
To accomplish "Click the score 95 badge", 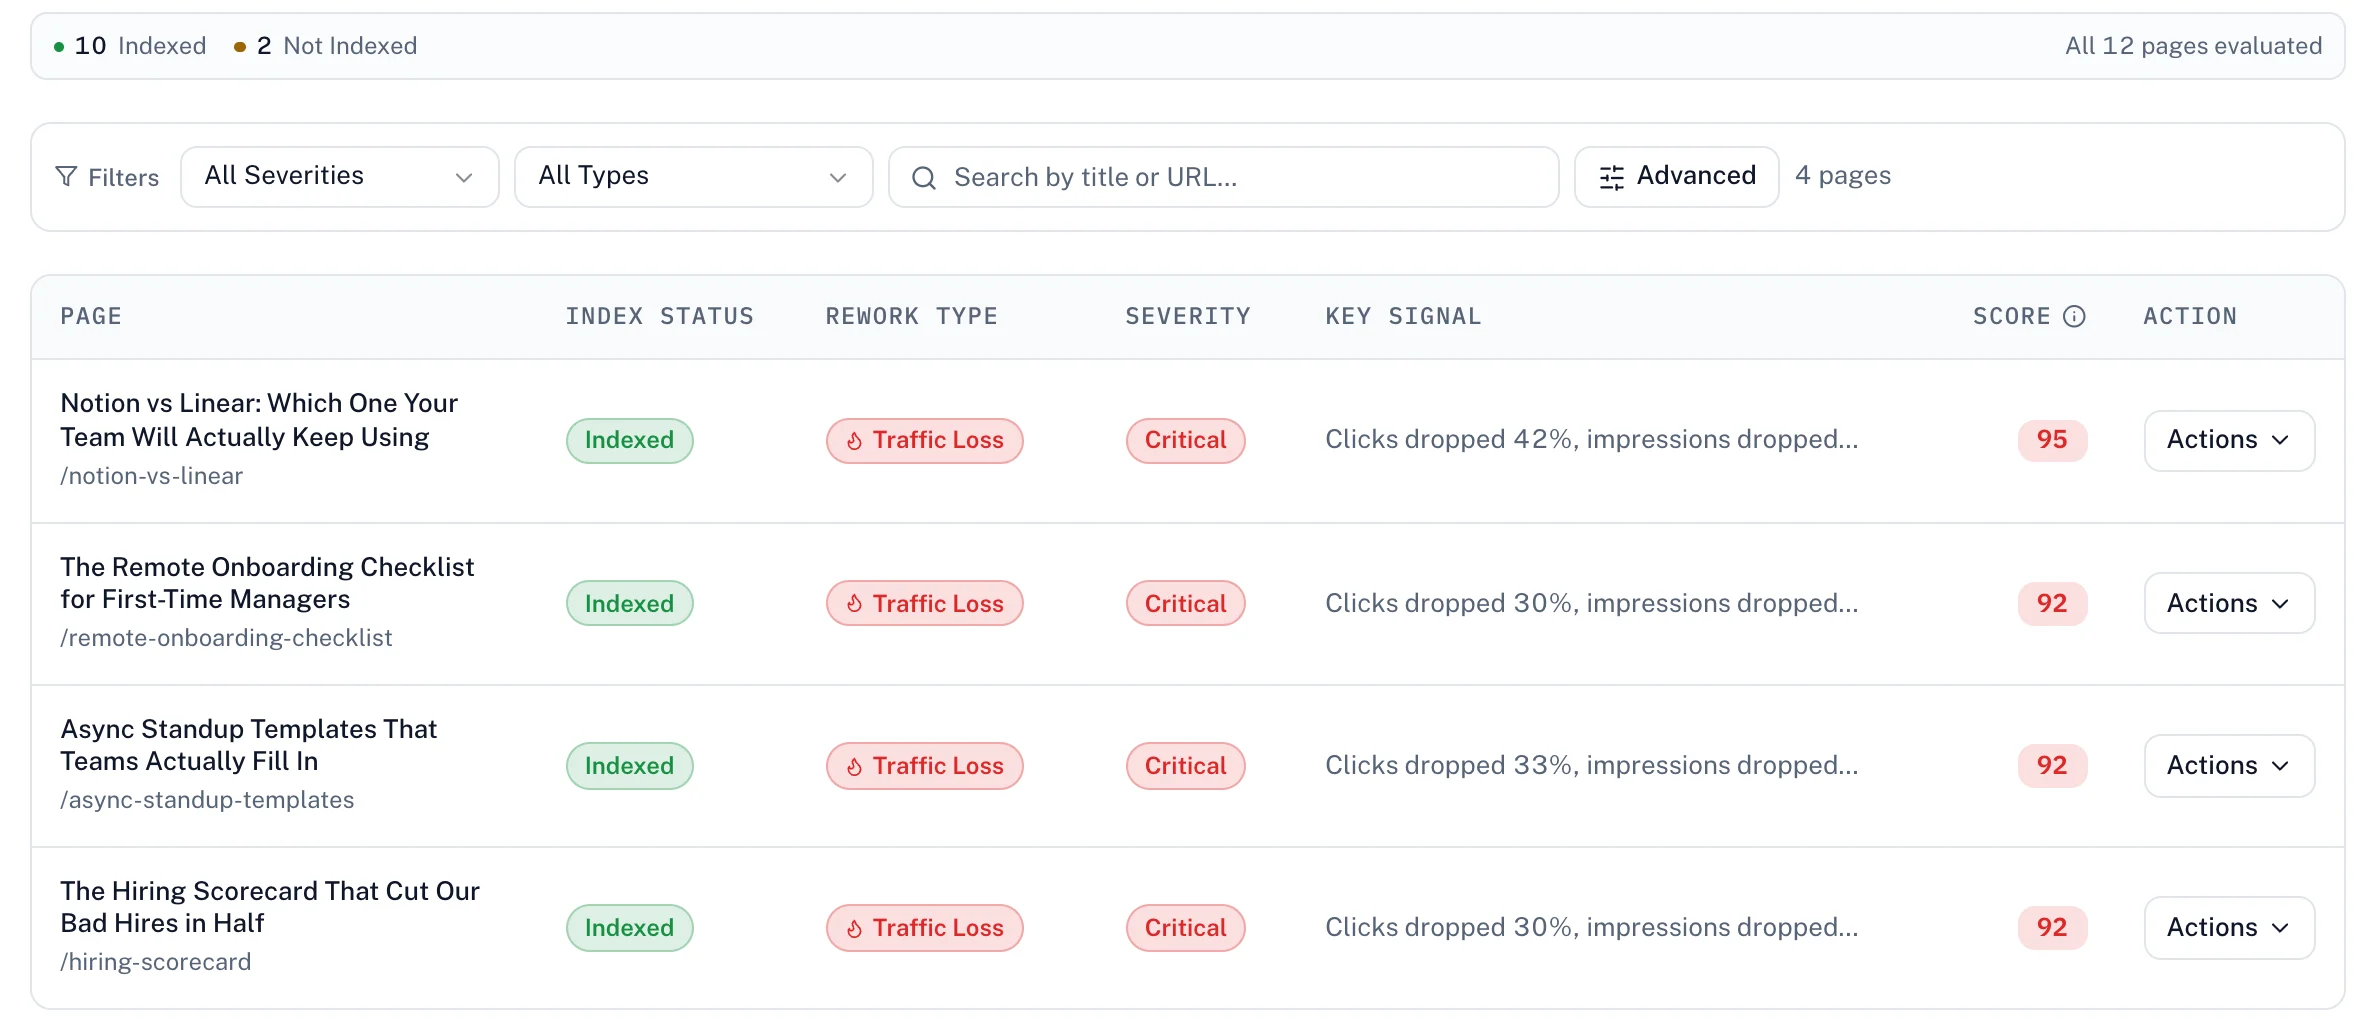I will click(x=2052, y=440).
